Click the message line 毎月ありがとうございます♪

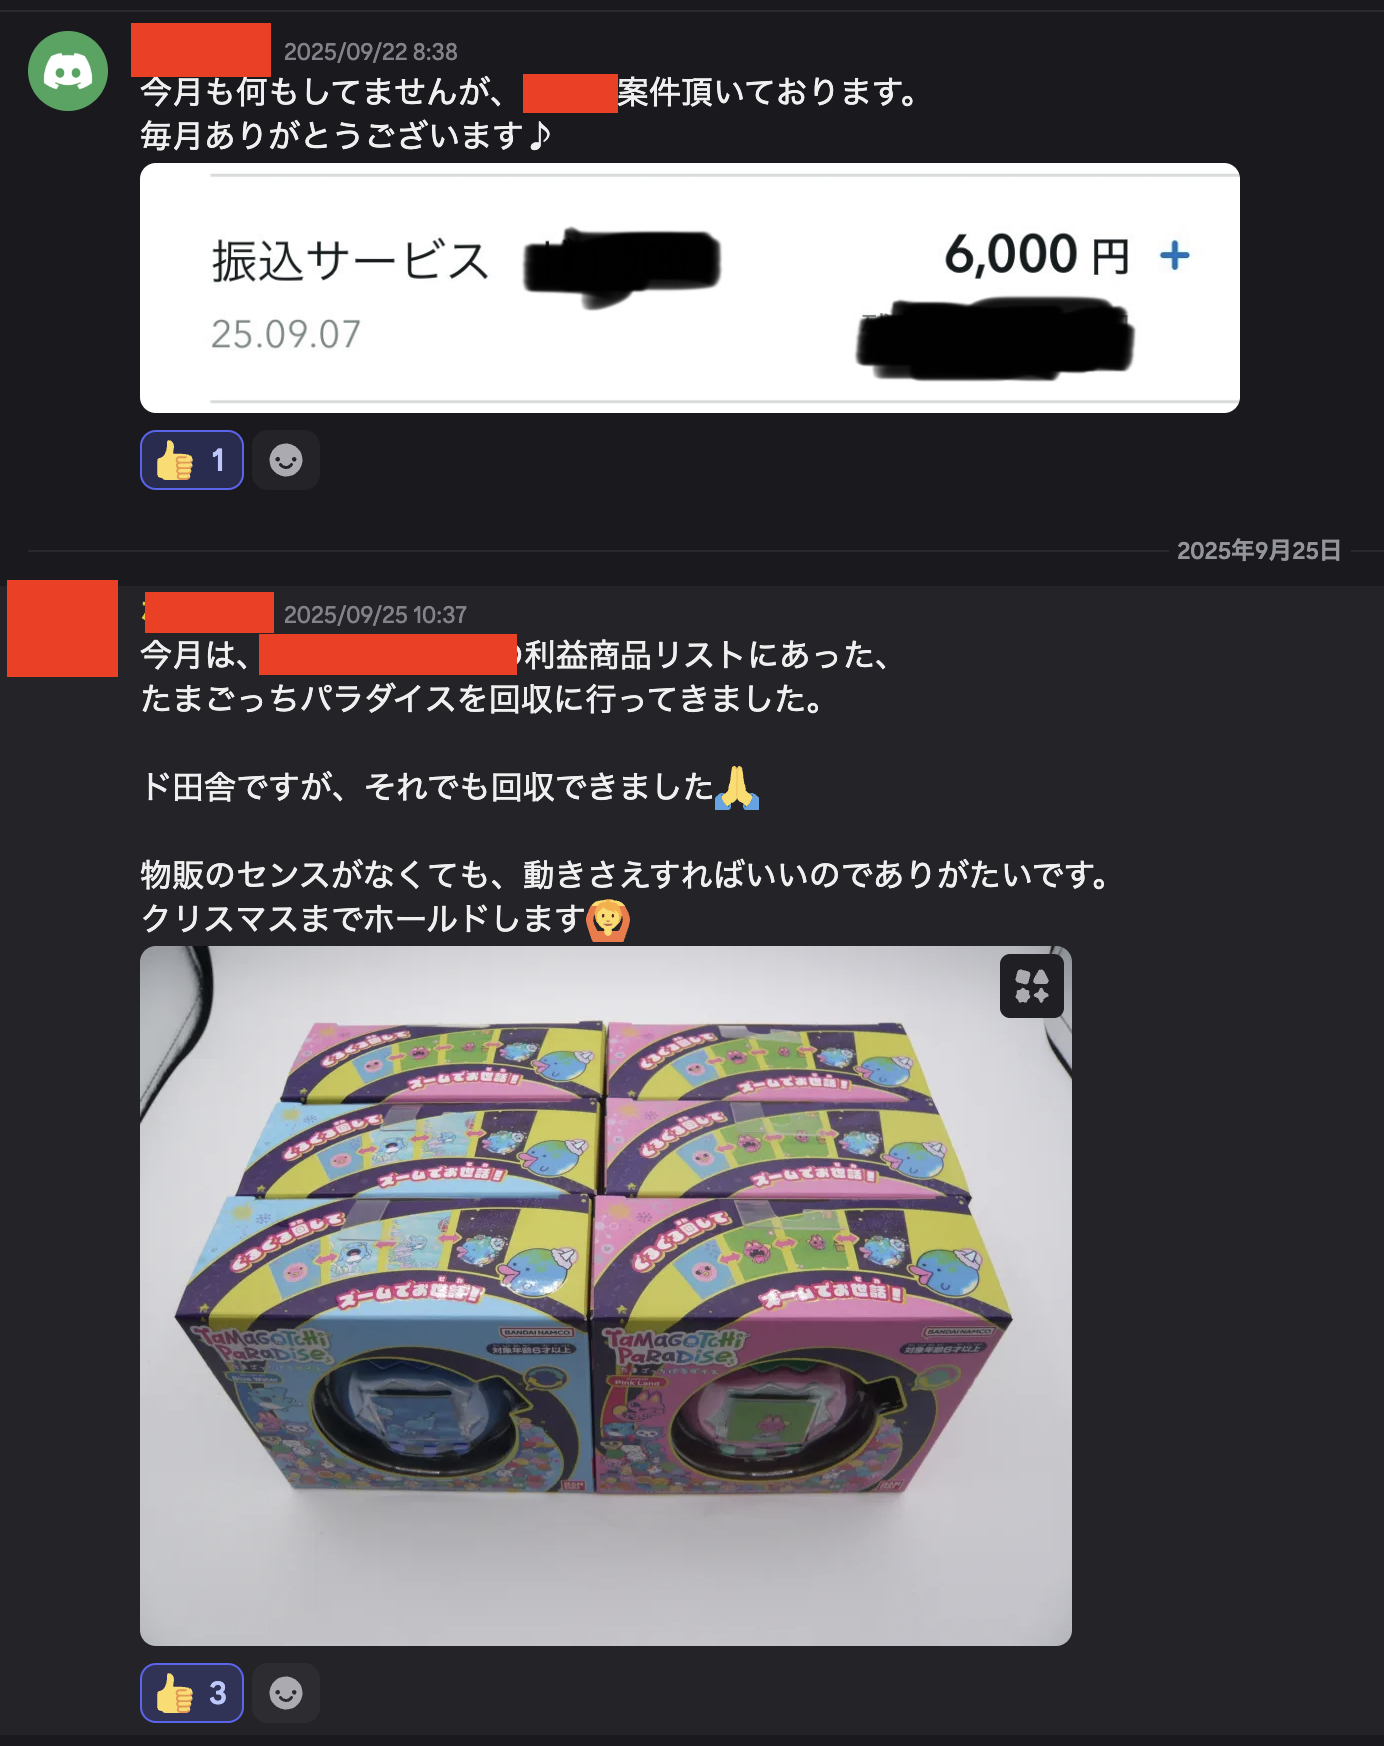[x=346, y=135]
